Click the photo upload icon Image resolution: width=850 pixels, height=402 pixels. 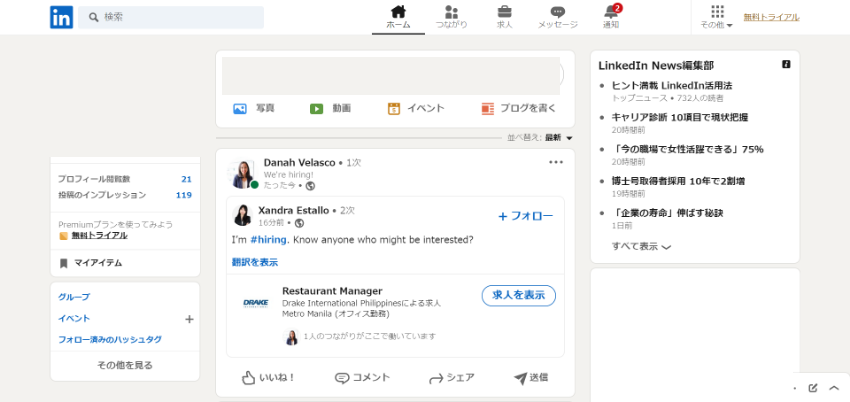coord(240,108)
